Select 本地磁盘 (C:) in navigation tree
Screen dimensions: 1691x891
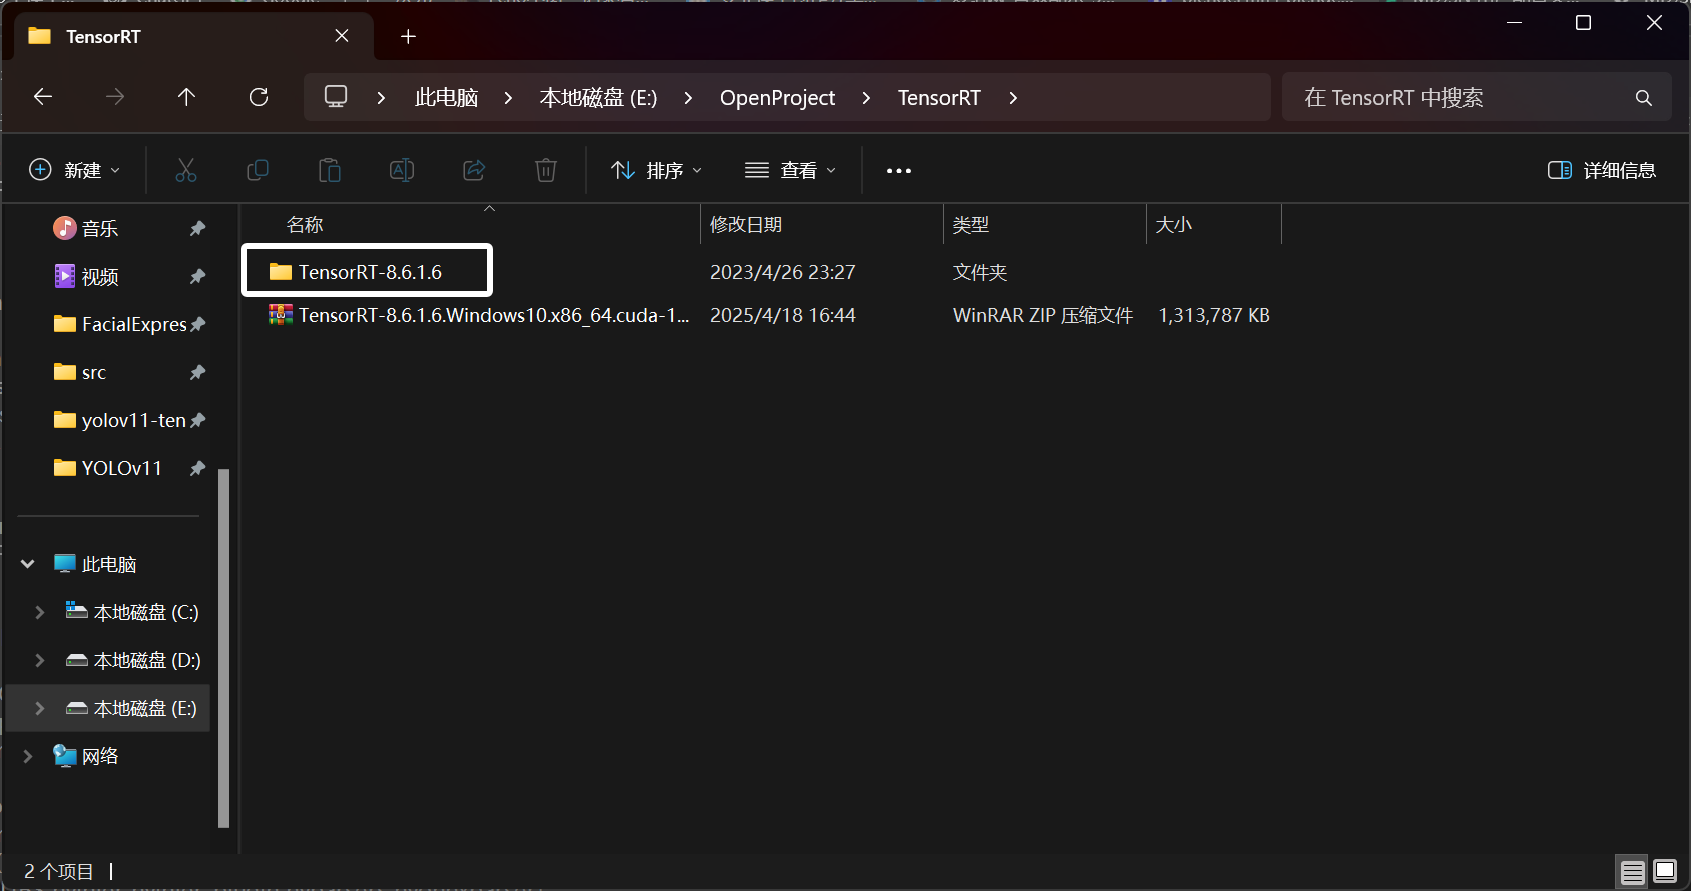click(x=133, y=612)
